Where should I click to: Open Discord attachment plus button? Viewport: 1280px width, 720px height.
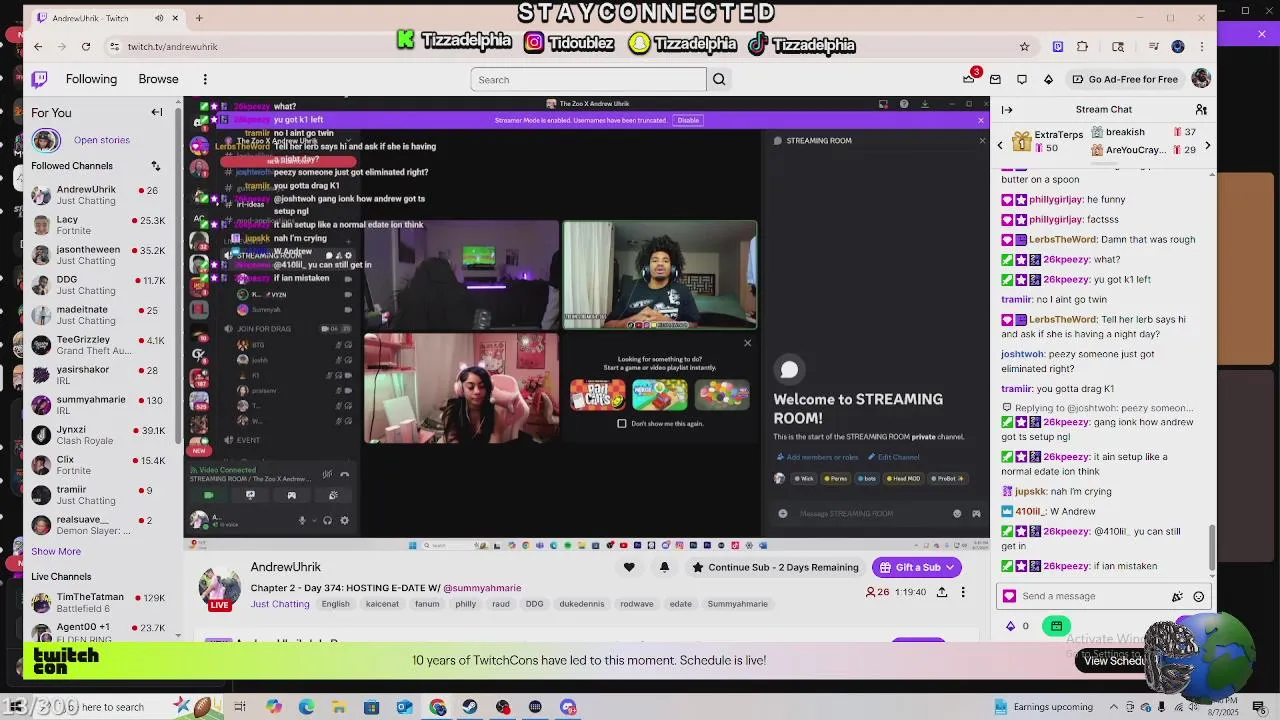coord(783,513)
